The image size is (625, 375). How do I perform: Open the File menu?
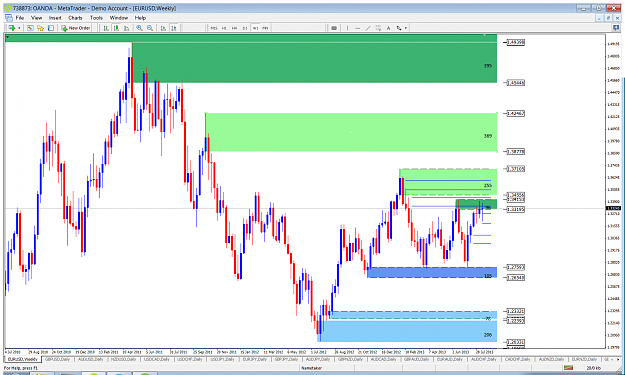coord(20,18)
